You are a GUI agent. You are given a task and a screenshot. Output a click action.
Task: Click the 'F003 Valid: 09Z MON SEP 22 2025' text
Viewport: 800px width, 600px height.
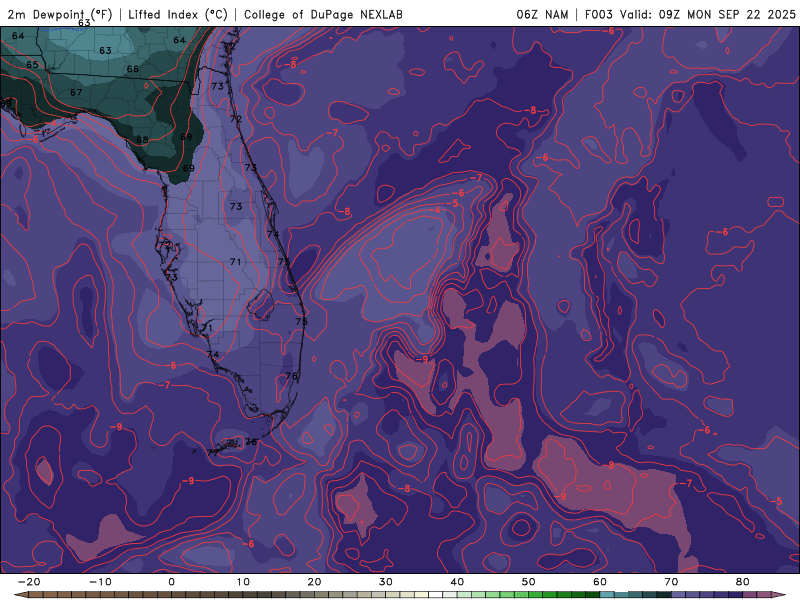(690, 15)
